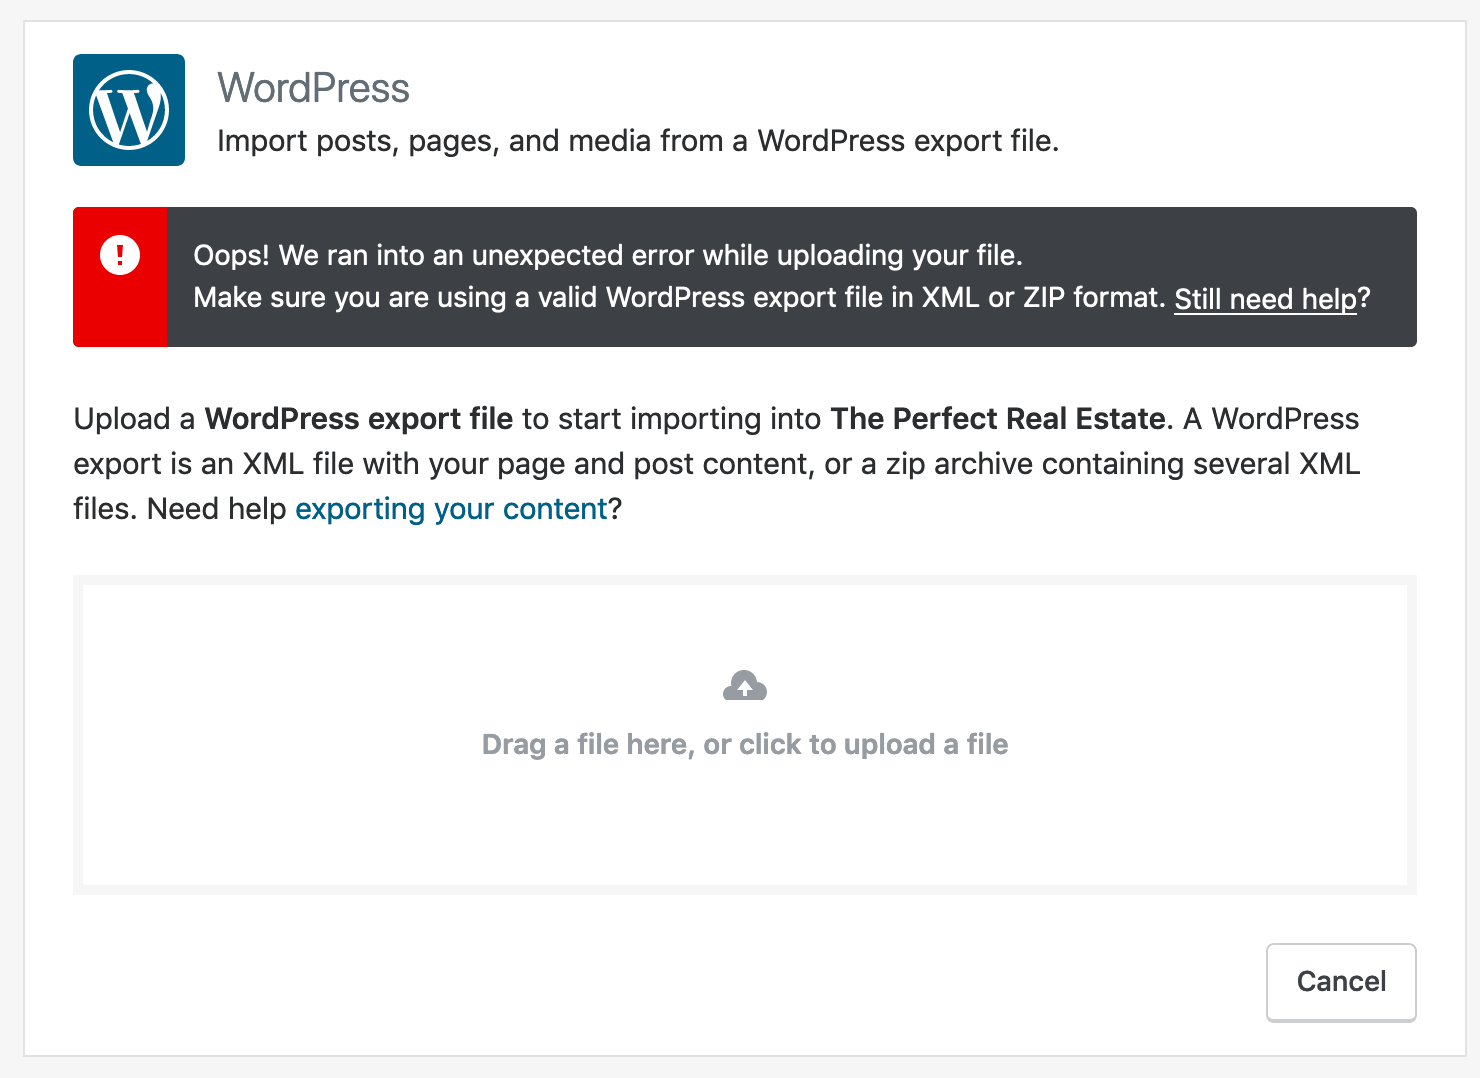1480x1078 pixels.
Task: Click the cloud upload icon
Action: (745, 686)
